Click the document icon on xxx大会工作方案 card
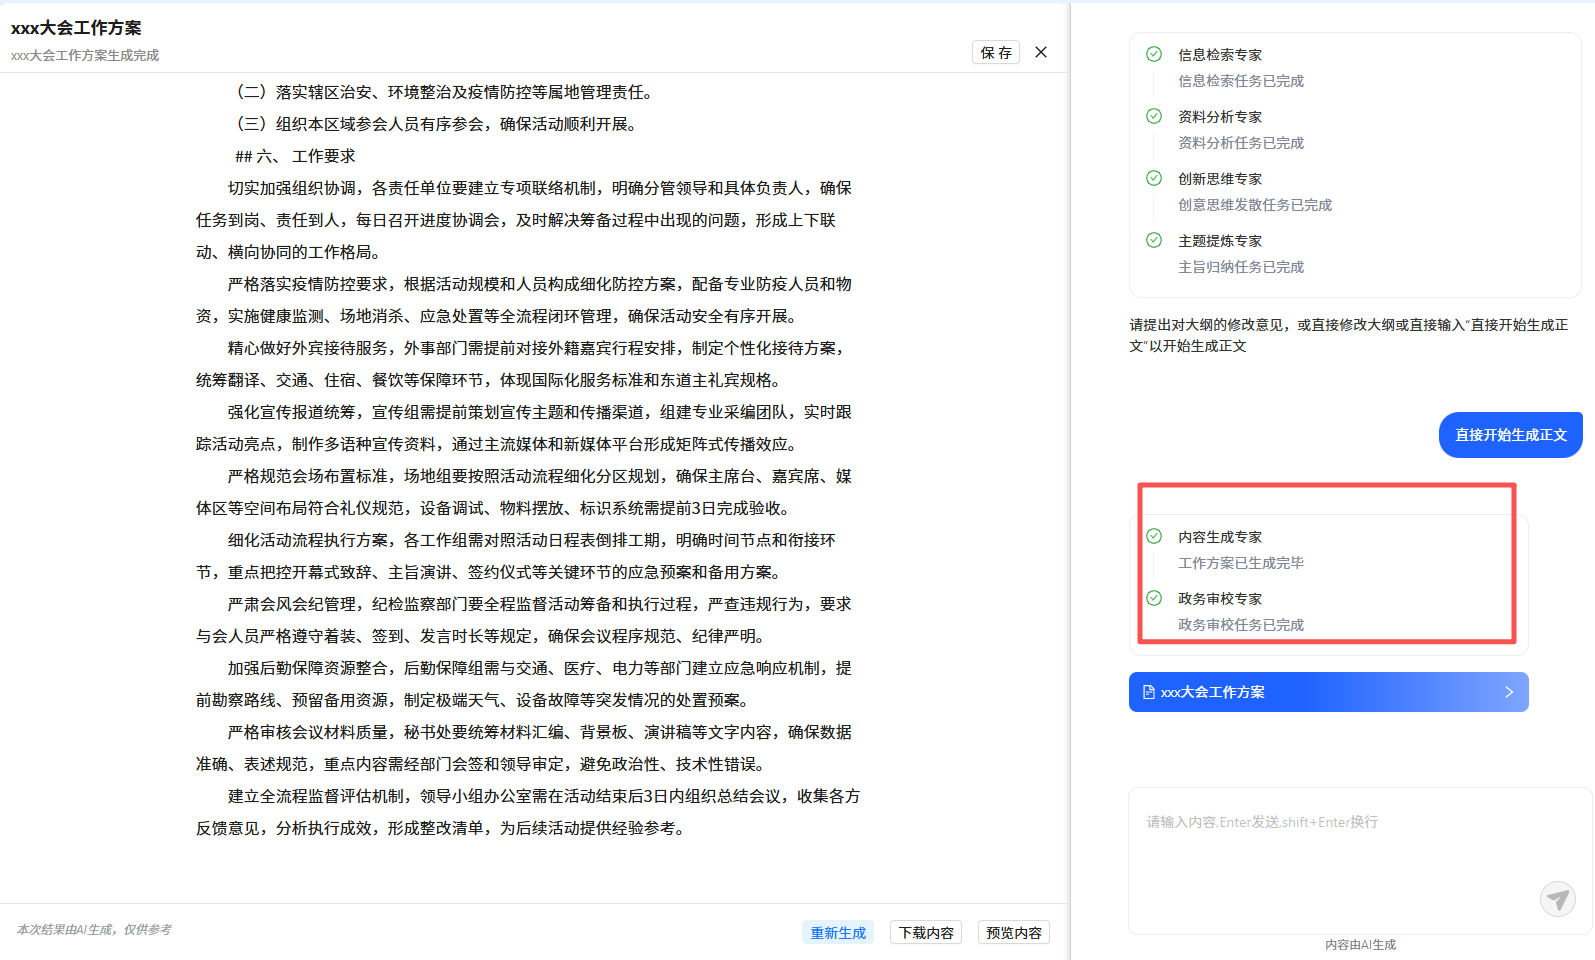The width and height of the screenshot is (1595, 960). point(1149,692)
